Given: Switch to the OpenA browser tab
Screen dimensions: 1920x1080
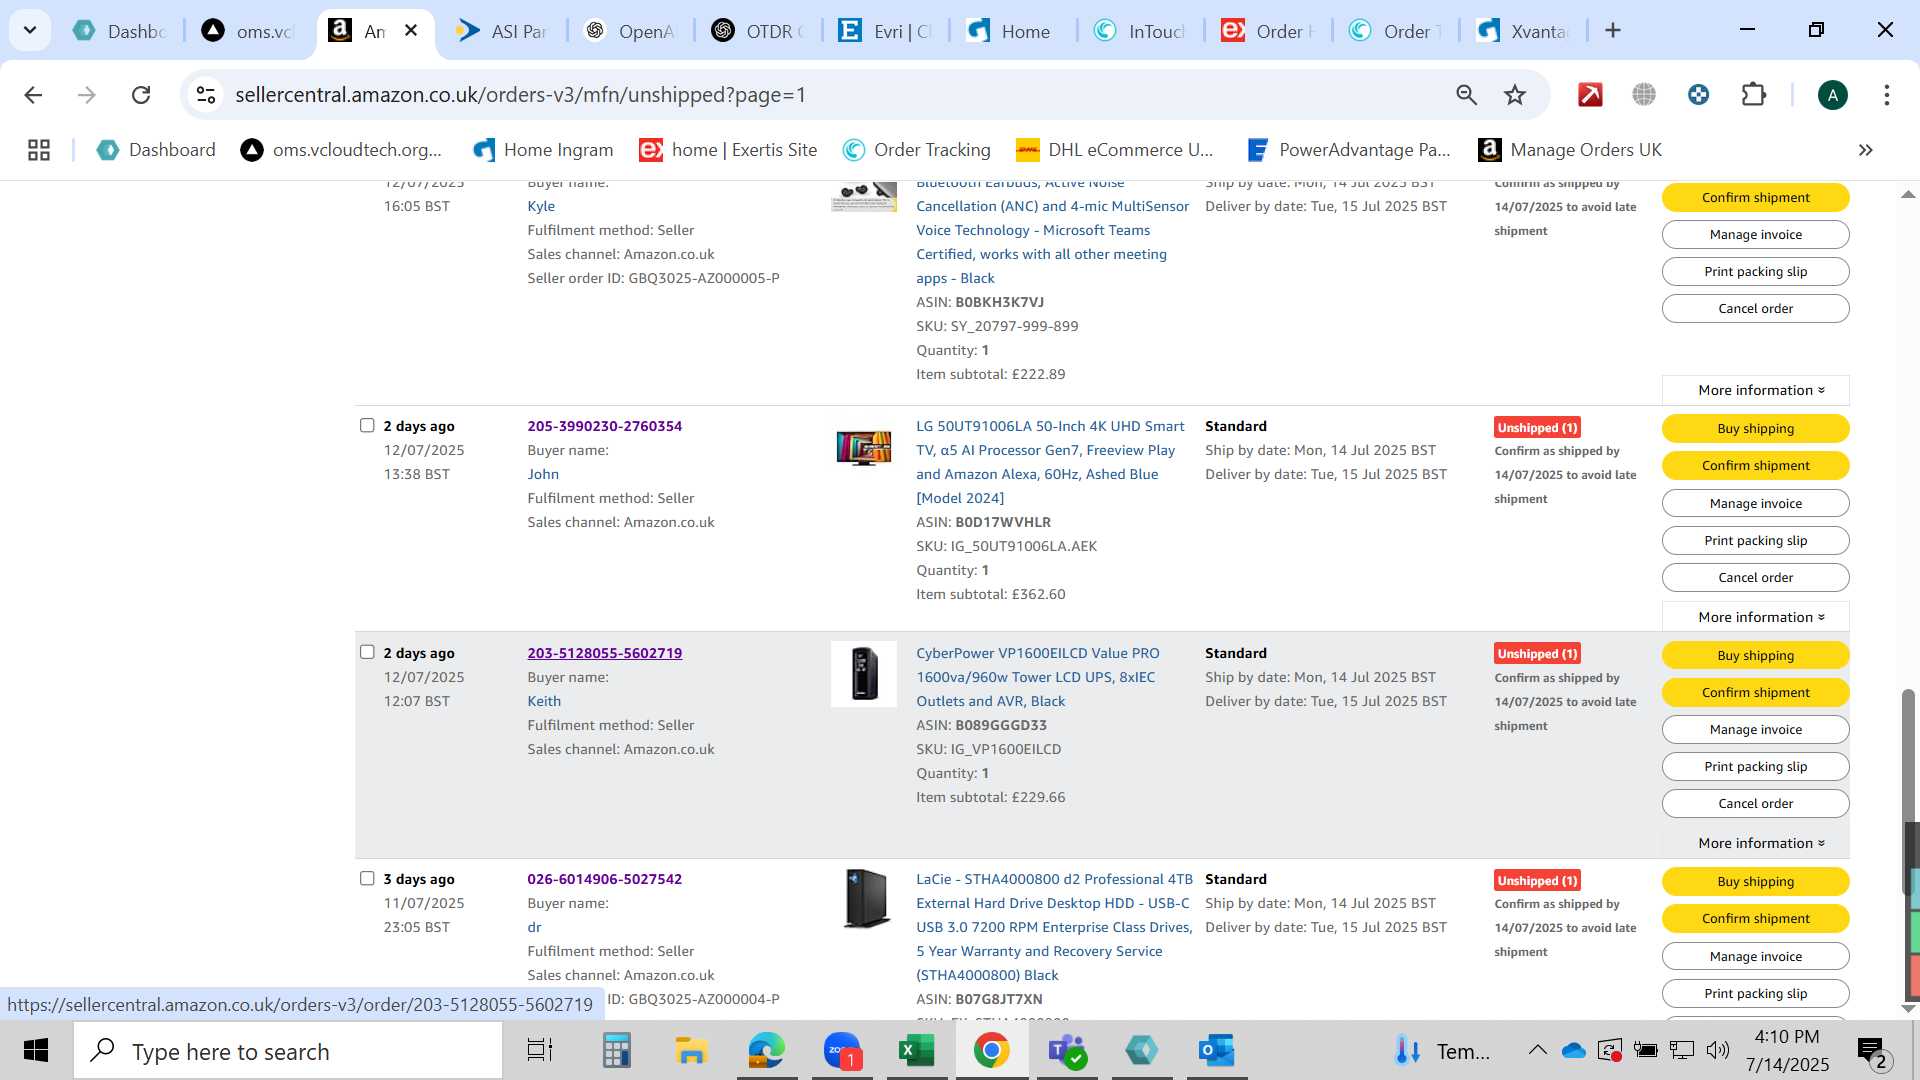Looking at the screenshot, I should (632, 31).
